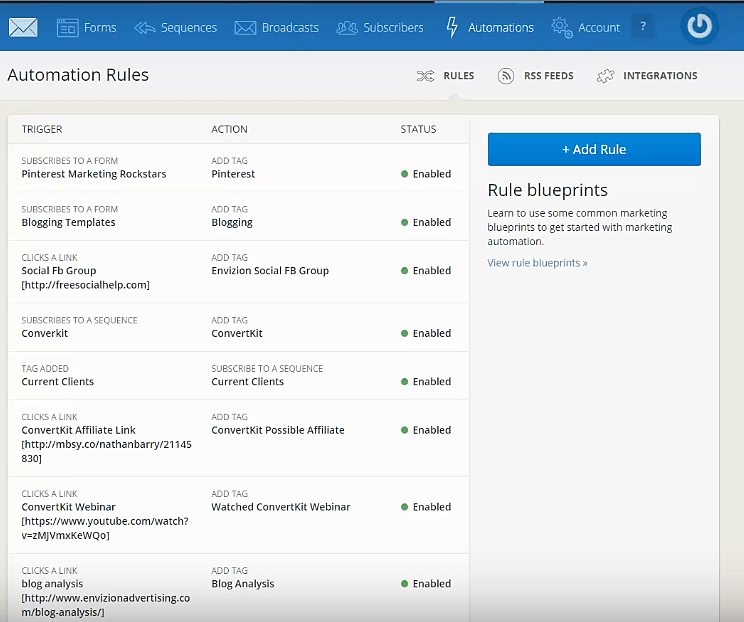Click the RSS feed icon
The height and width of the screenshot is (622, 744).
[x=506, y=76]
